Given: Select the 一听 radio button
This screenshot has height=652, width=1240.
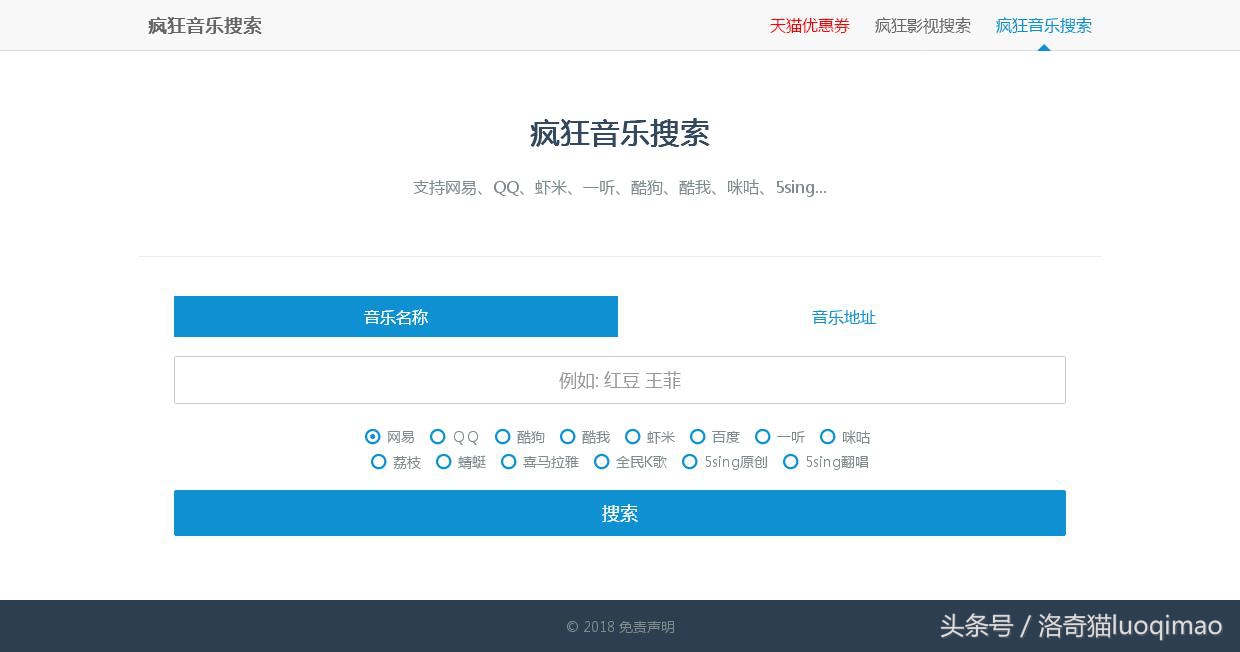Looking at the screenshot, I should pyautogui.click(x=763, y=437).
